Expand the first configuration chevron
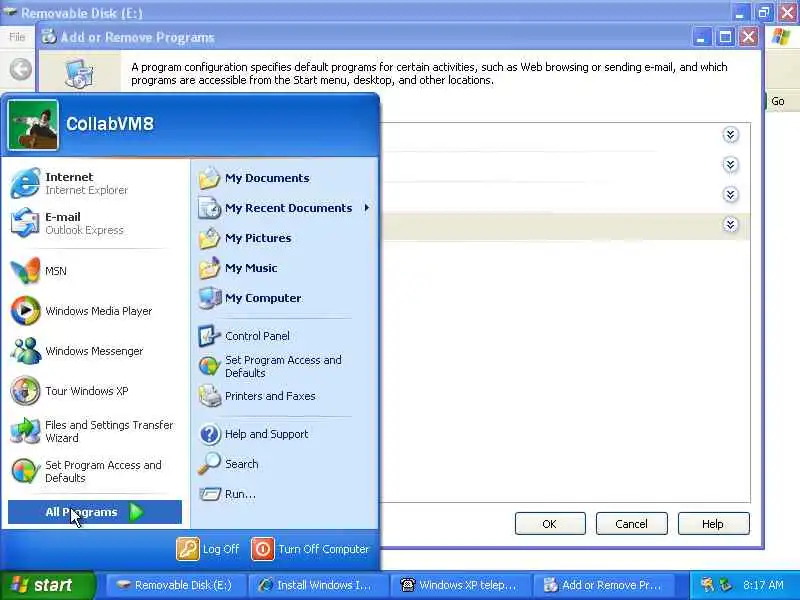 (x=731, y=135)
